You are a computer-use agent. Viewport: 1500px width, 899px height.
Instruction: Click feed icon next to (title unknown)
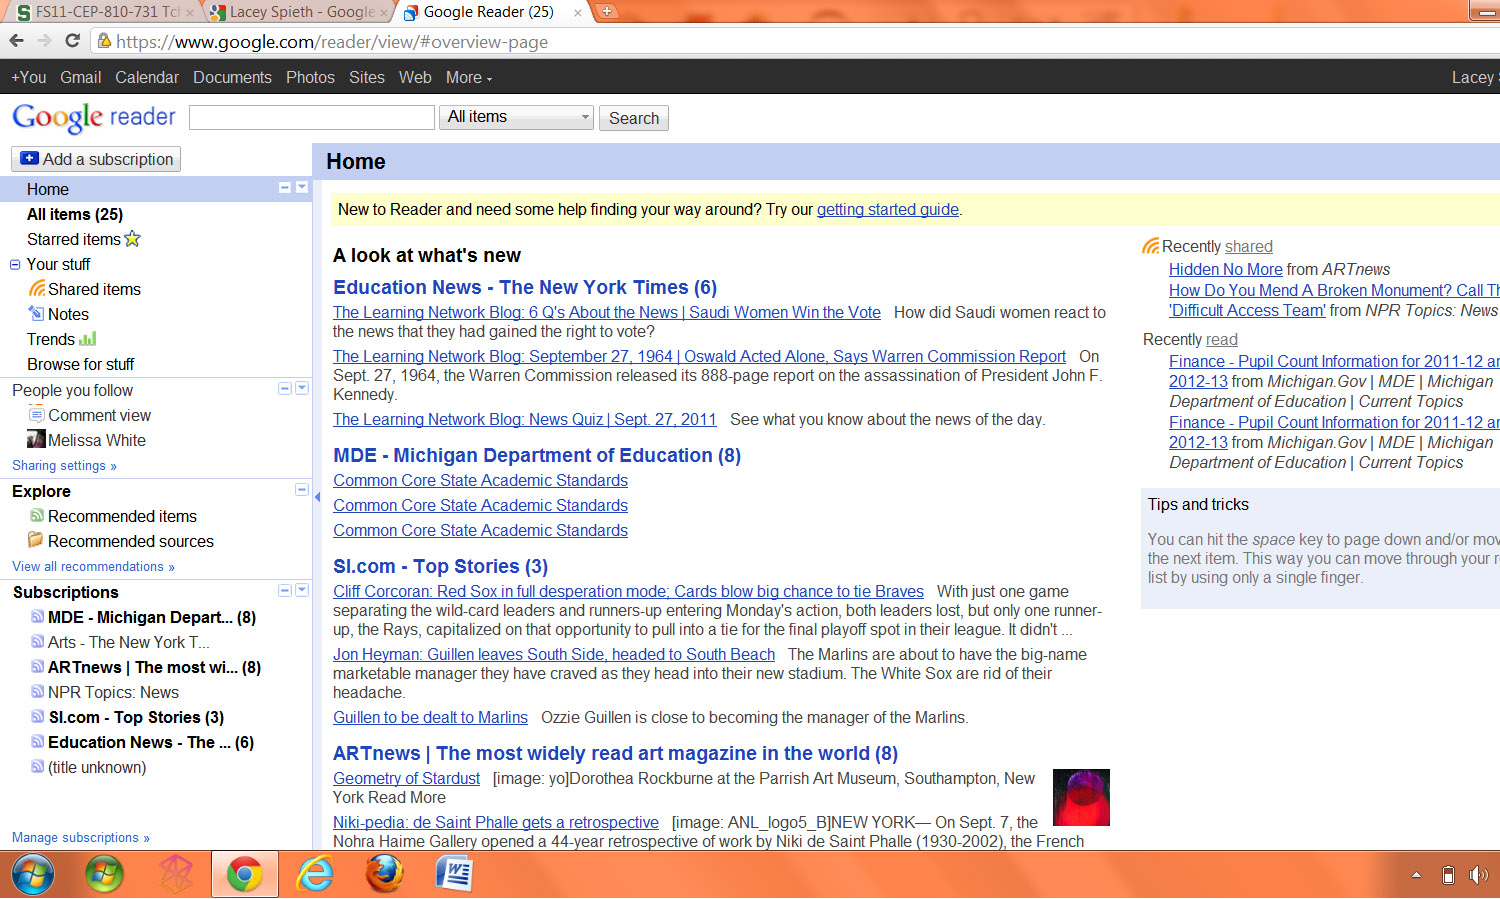[x=37, y=767]
